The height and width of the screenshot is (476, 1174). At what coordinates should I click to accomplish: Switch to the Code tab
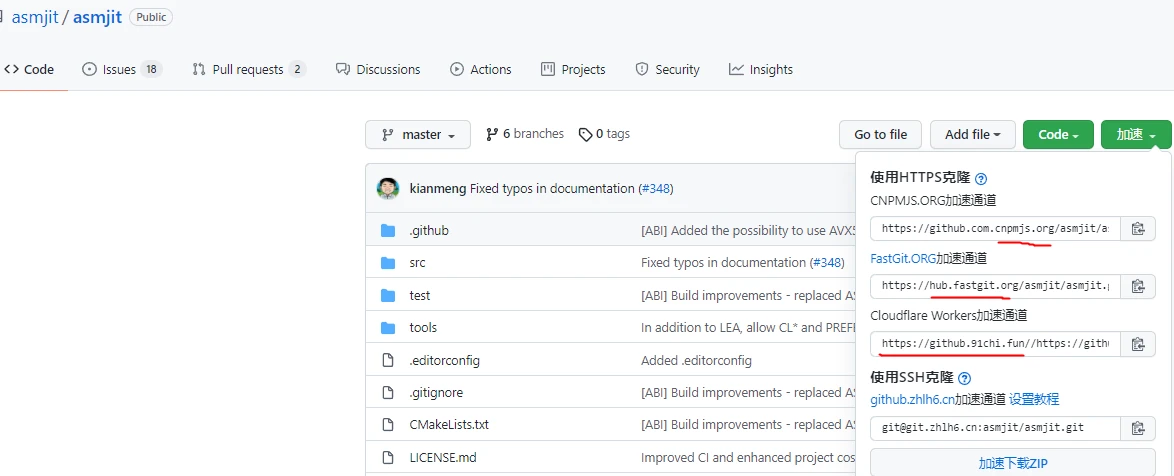click(x=29, y=70)
